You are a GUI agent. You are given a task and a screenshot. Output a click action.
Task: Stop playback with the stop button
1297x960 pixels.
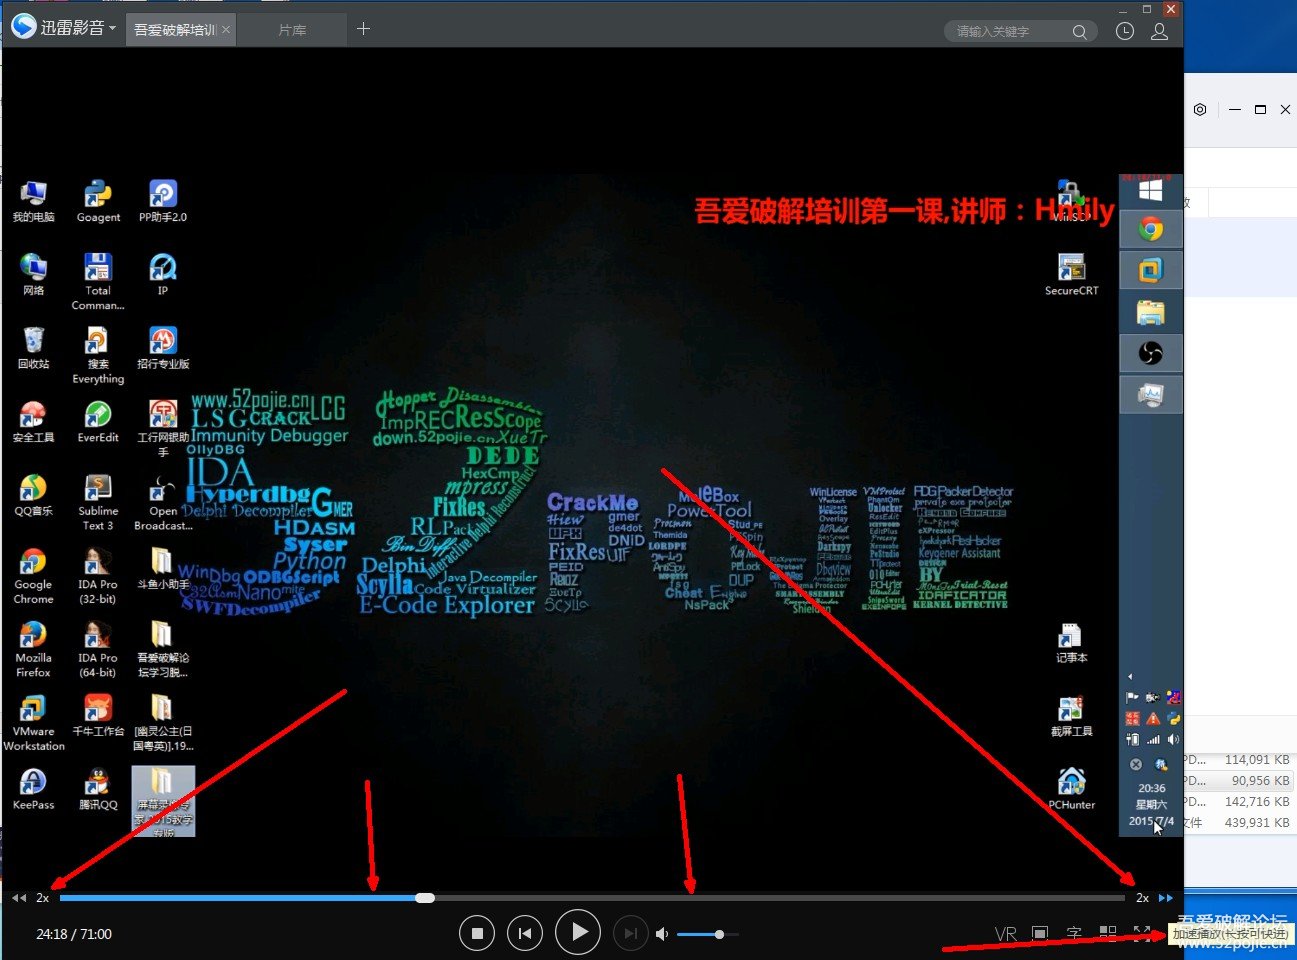click(x=477, y=932)
